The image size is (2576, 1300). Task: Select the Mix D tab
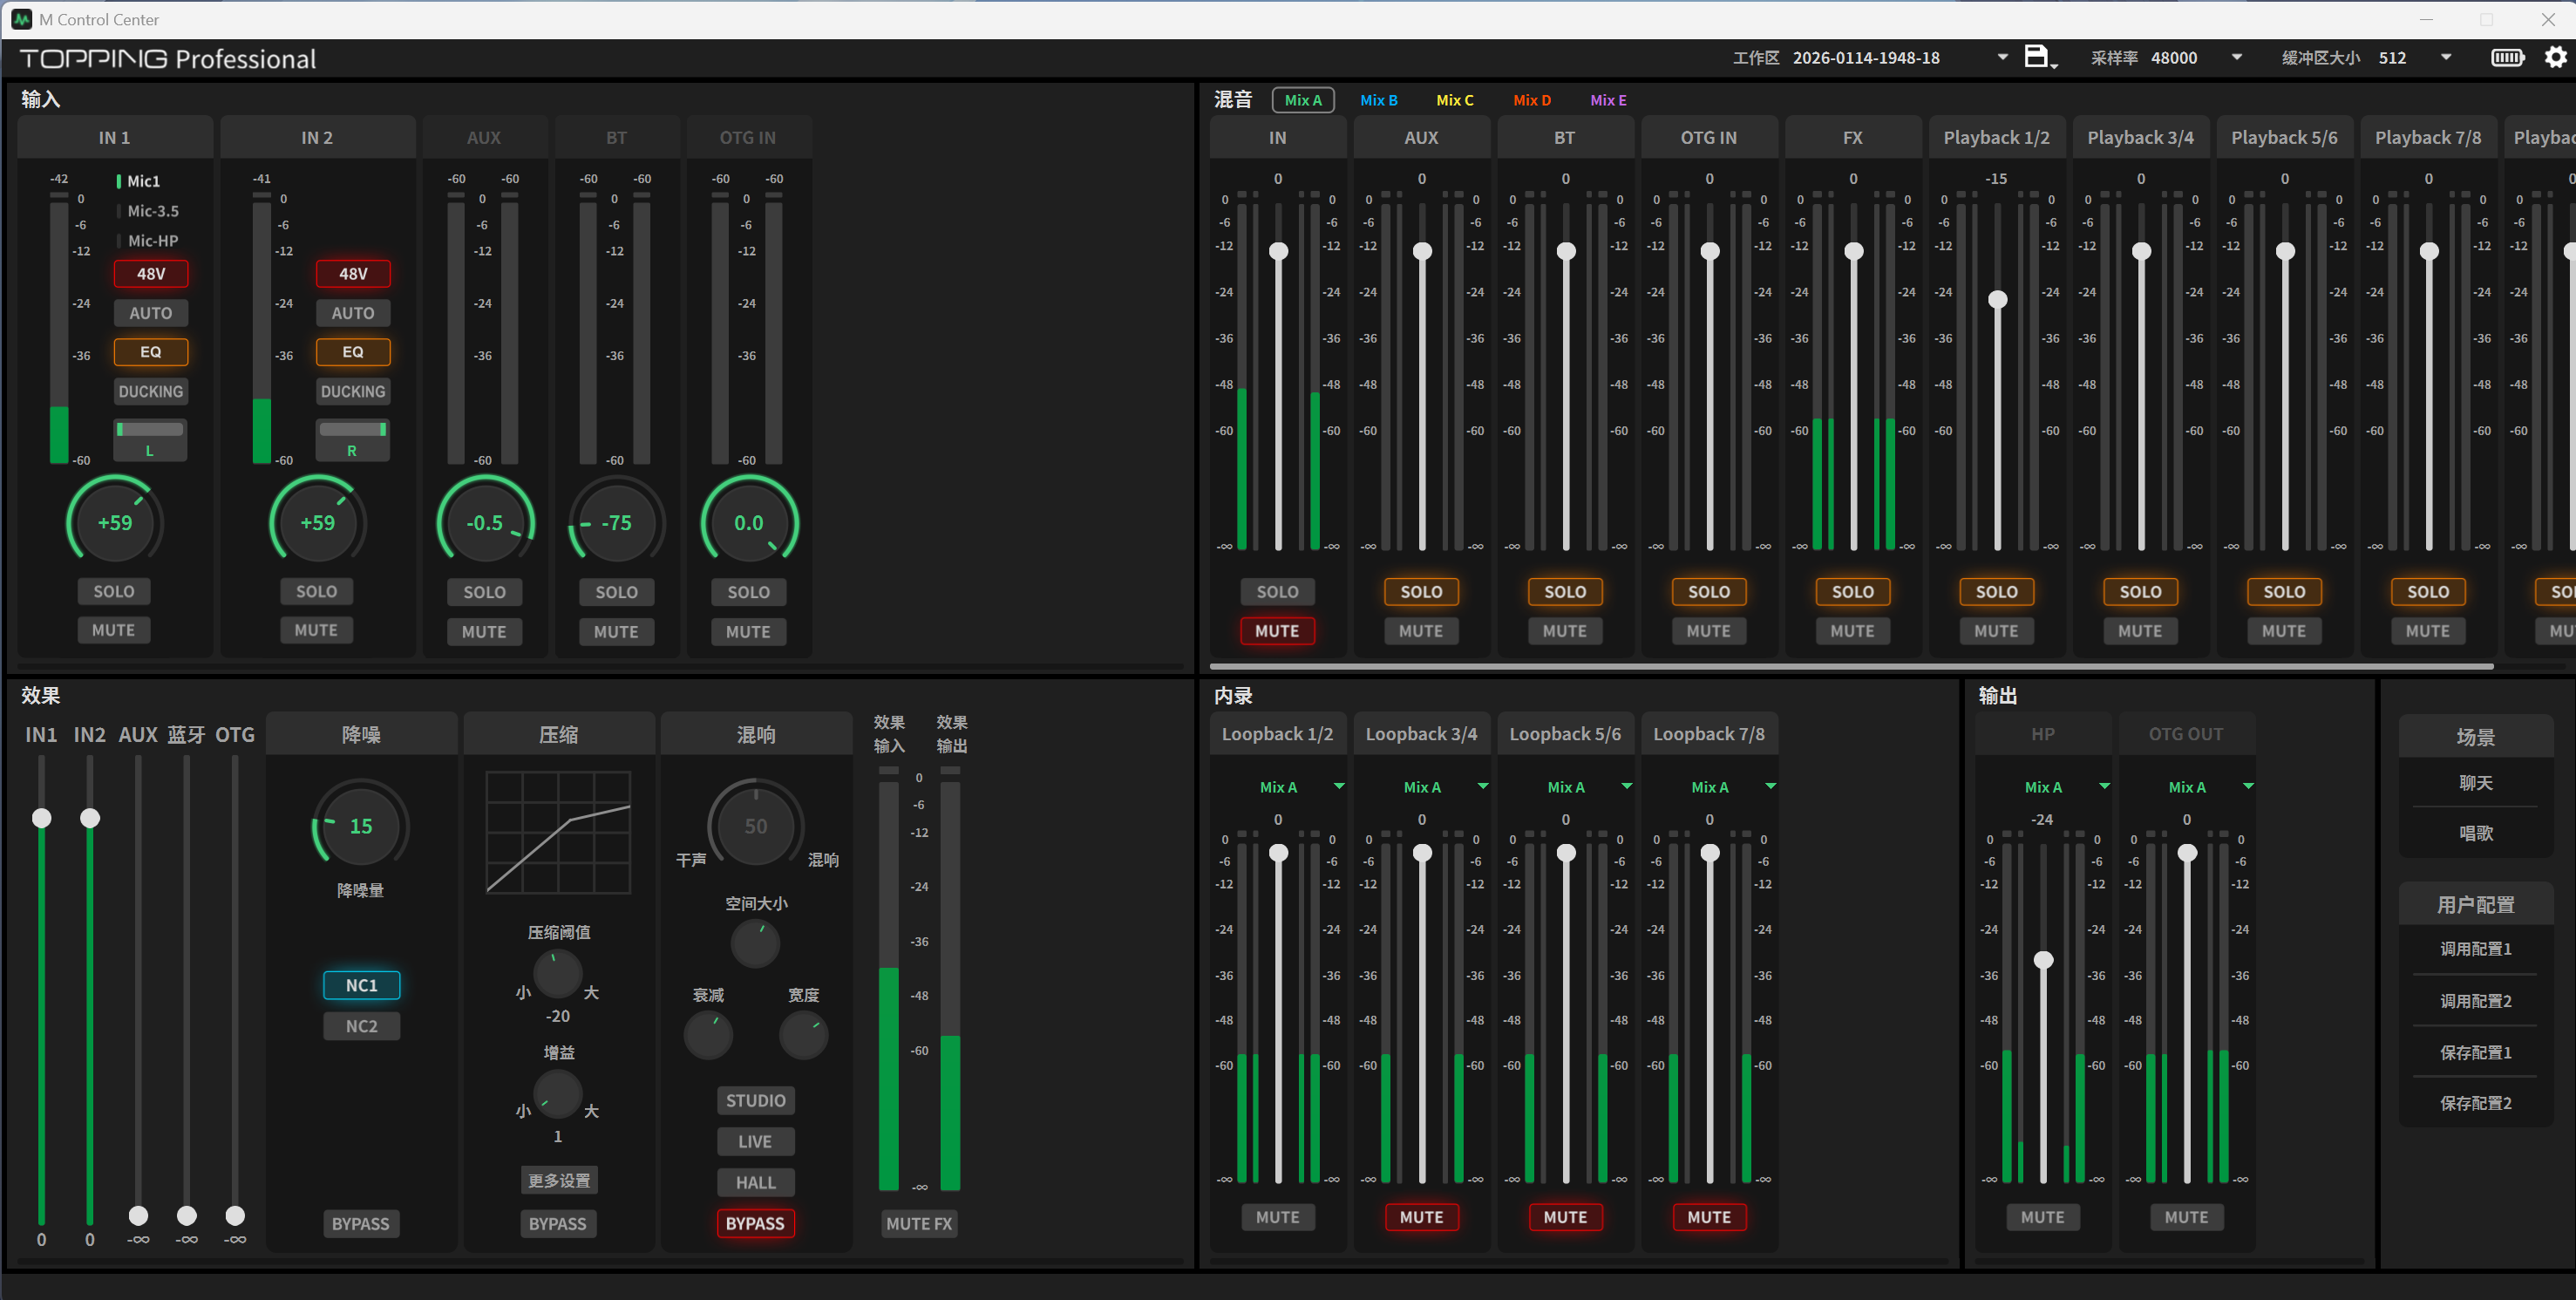[1531, 100]
